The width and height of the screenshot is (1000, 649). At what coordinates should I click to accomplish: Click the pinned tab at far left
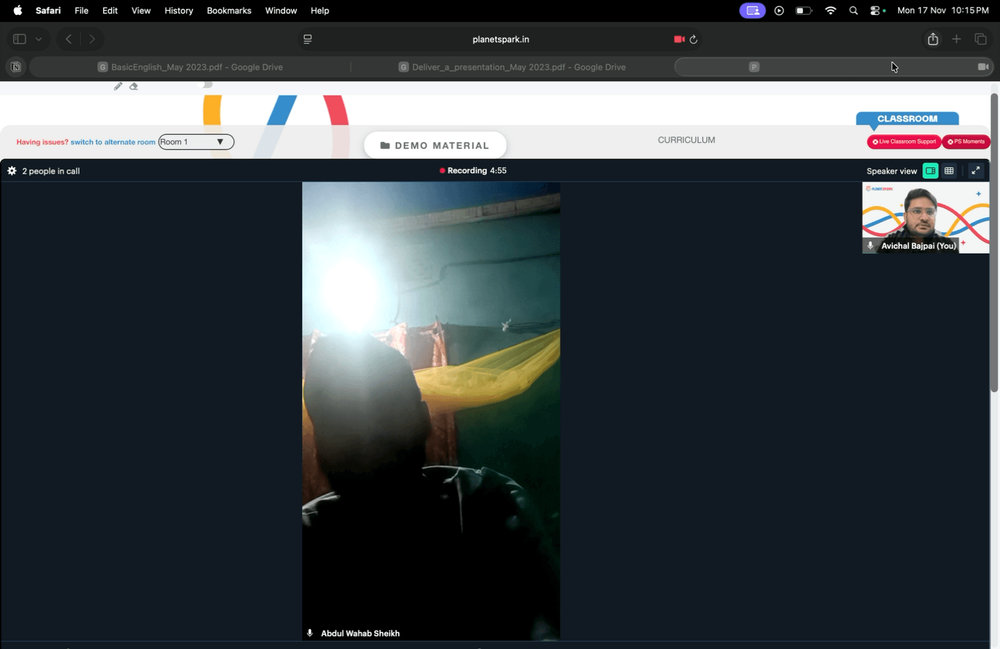tap(15, 66)
